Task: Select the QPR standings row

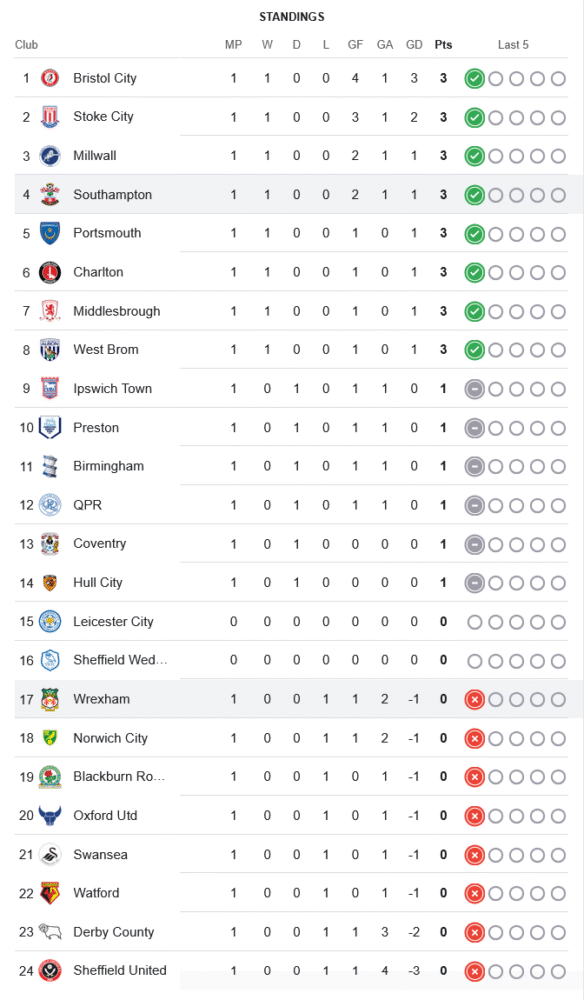Action: click(291, 505)
